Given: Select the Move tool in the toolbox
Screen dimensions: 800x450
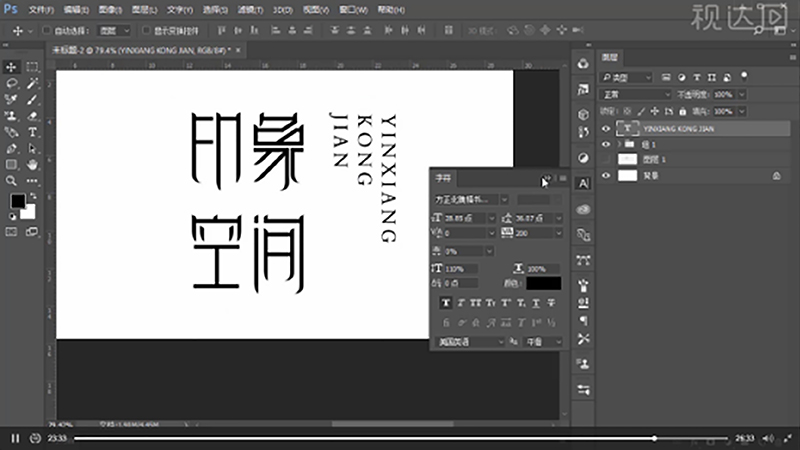Looking at the screenshot, I should pos(11,67).
